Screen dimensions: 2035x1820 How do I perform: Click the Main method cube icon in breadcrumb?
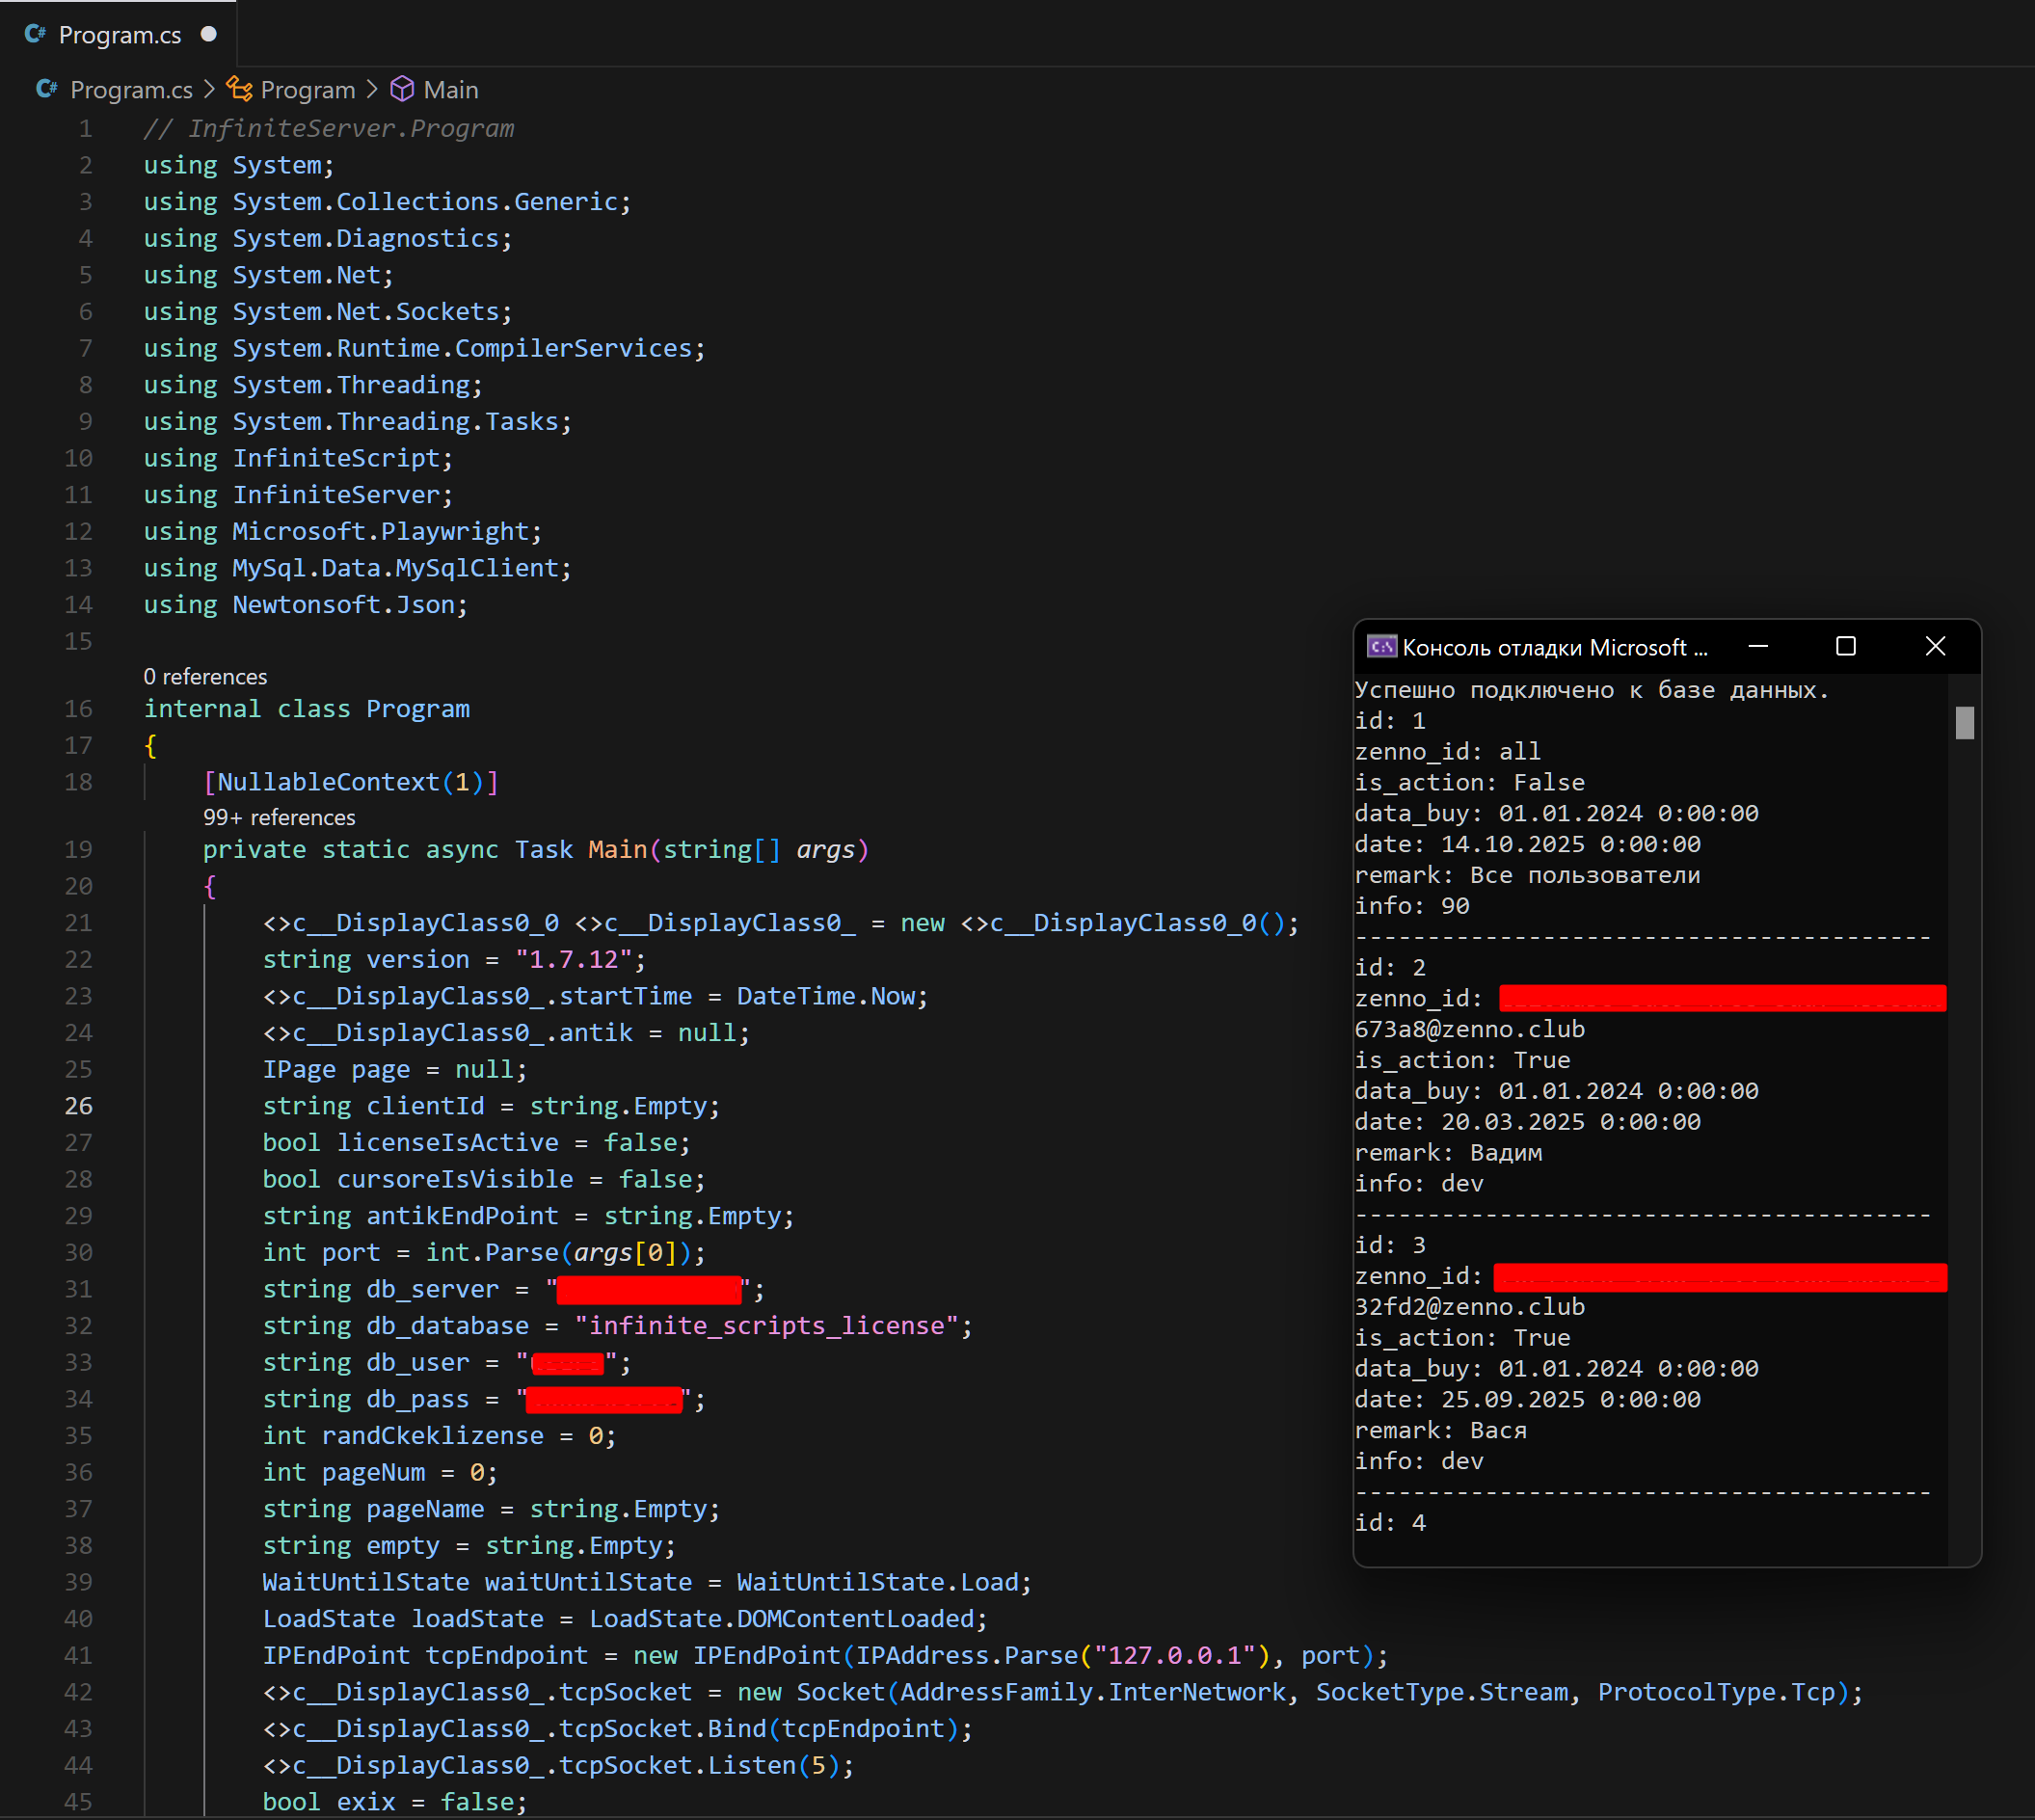coord(402,89)
